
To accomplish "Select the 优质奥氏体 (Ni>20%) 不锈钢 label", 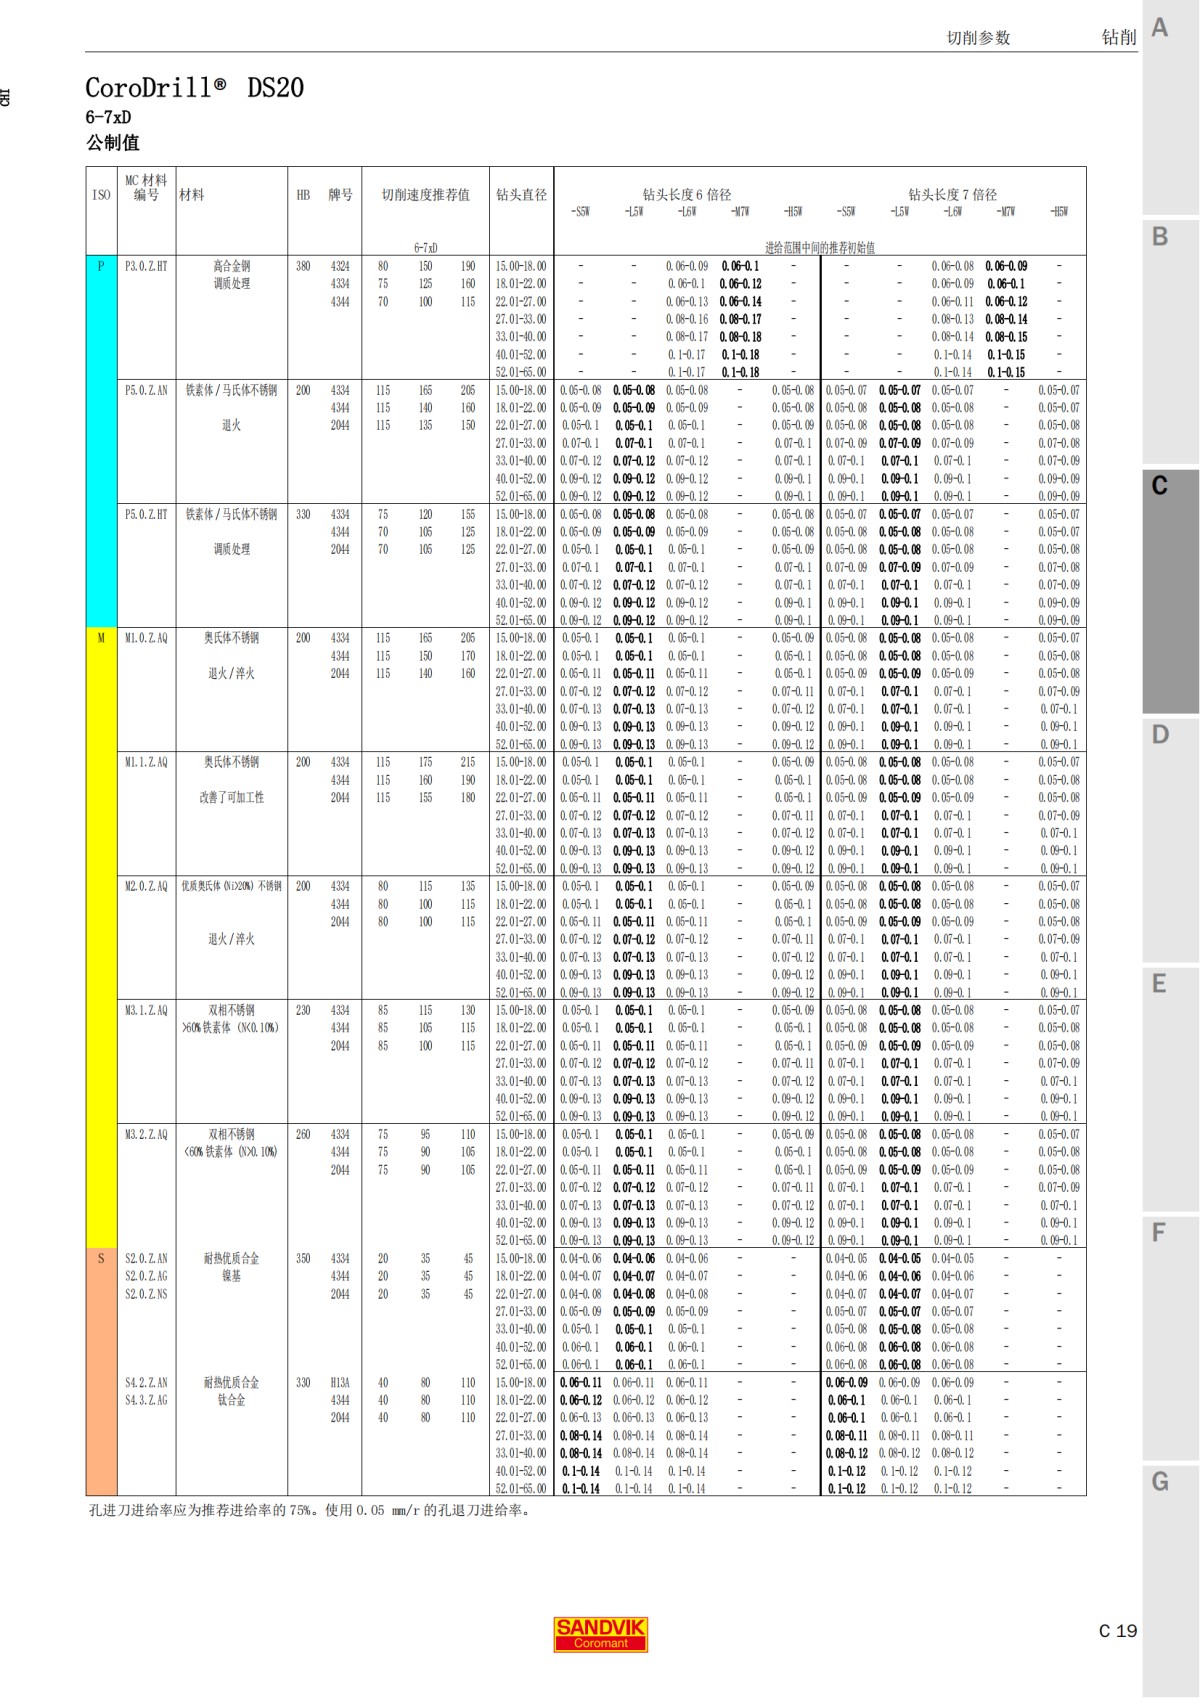I will click(231, 886).
